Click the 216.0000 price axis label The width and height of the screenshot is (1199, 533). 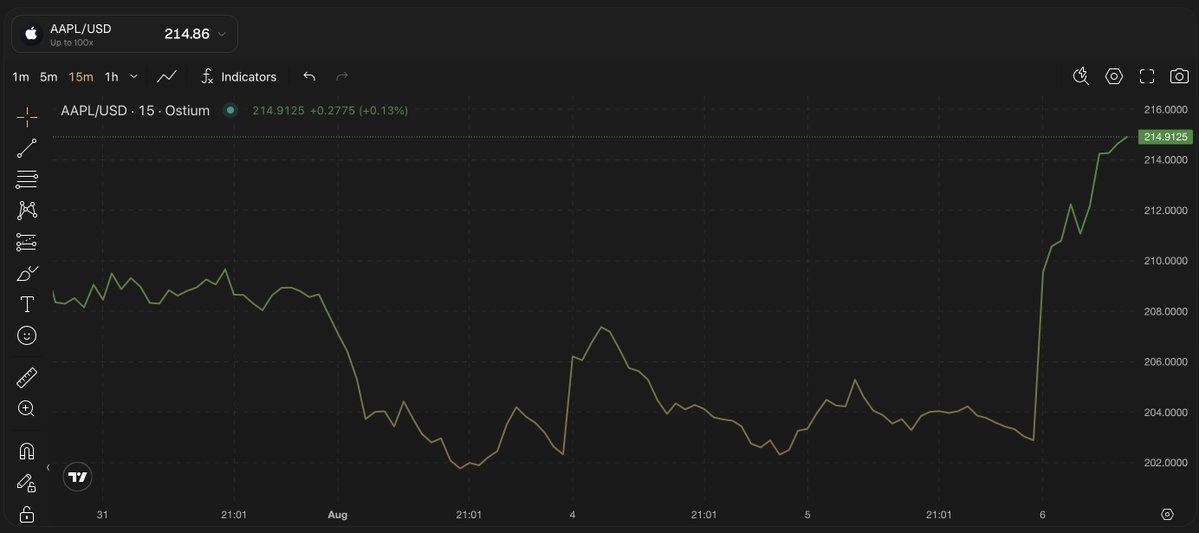pyautogui.click(x=1165, y=110)
